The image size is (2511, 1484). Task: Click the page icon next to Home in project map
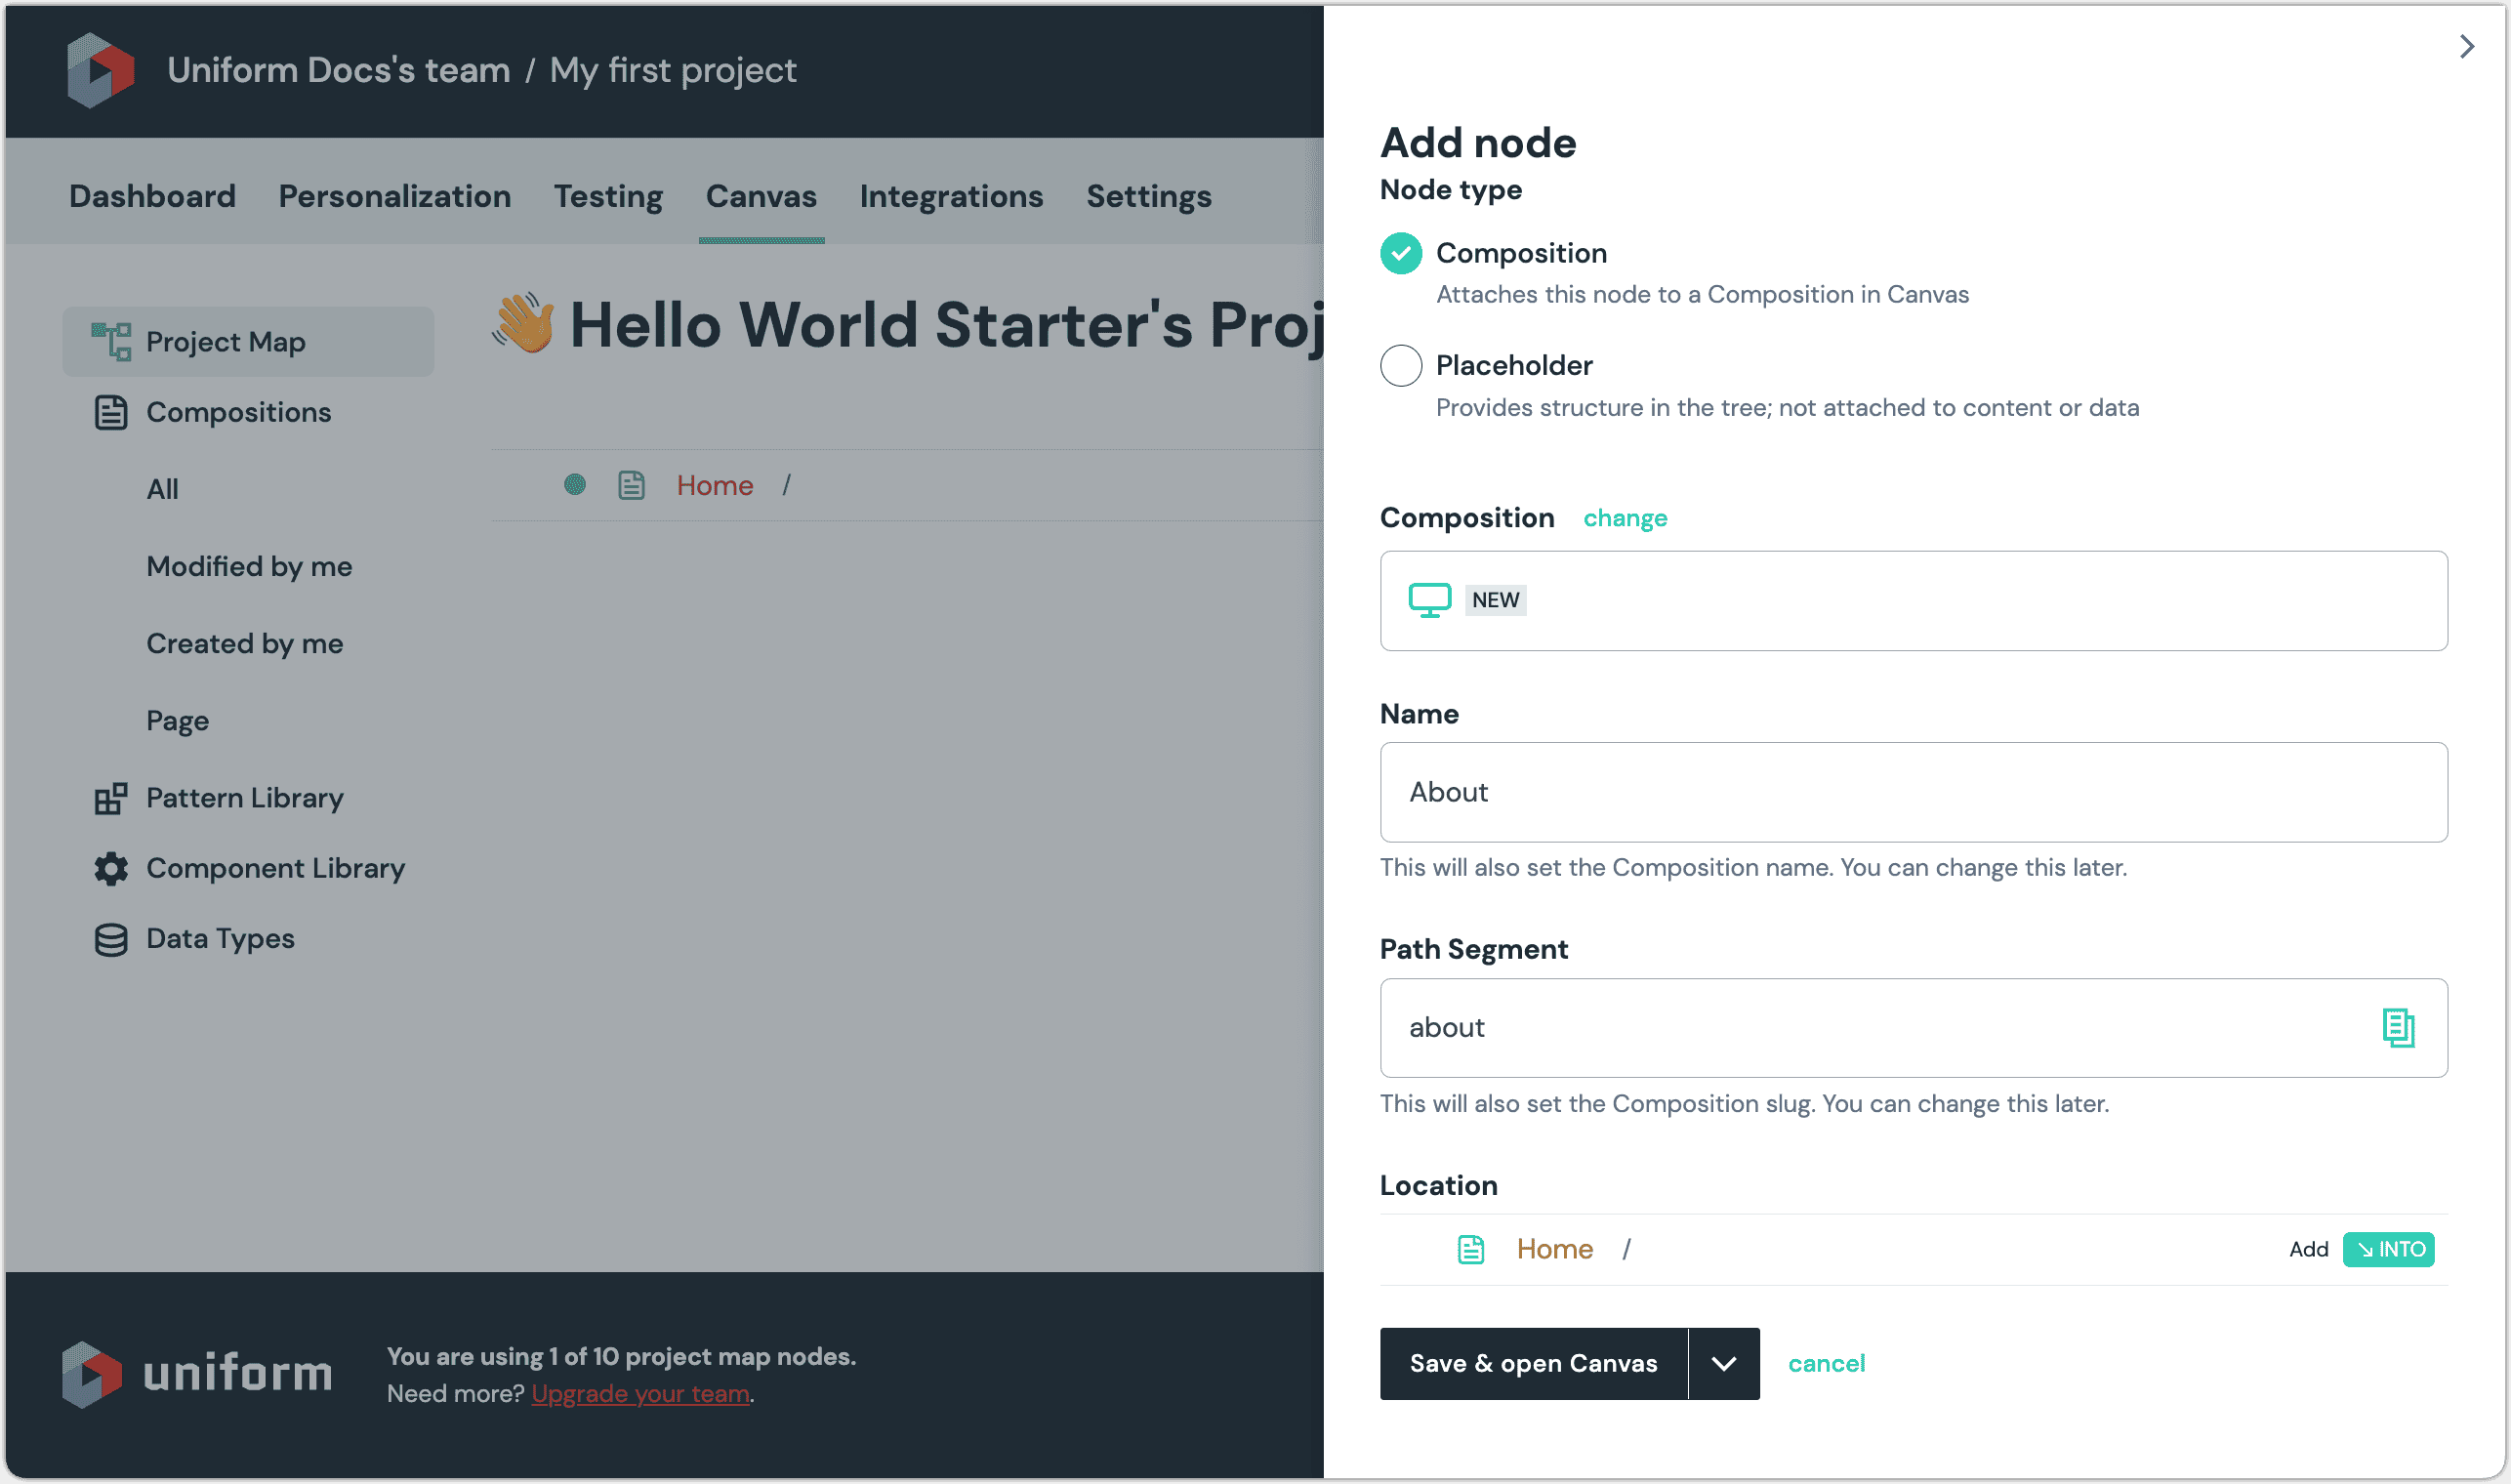[x=631, y=485]
